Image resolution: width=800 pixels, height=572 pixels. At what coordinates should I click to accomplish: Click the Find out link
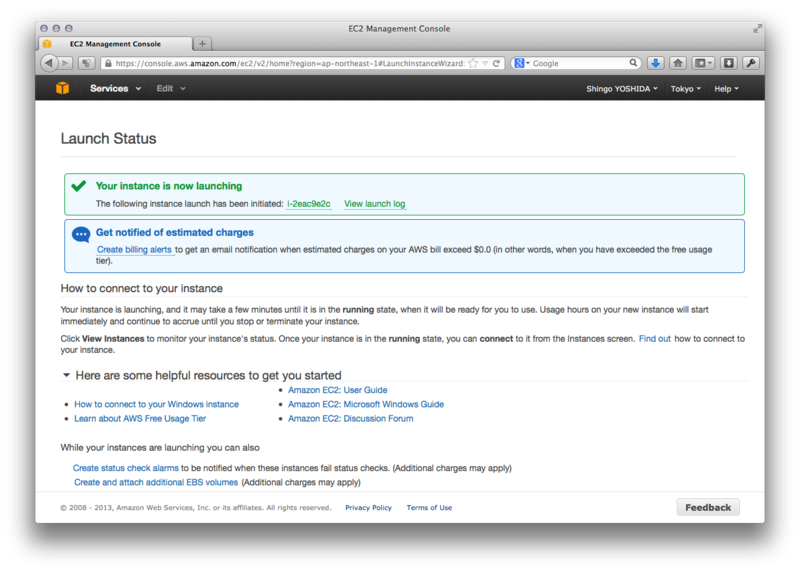coord(655,338)
